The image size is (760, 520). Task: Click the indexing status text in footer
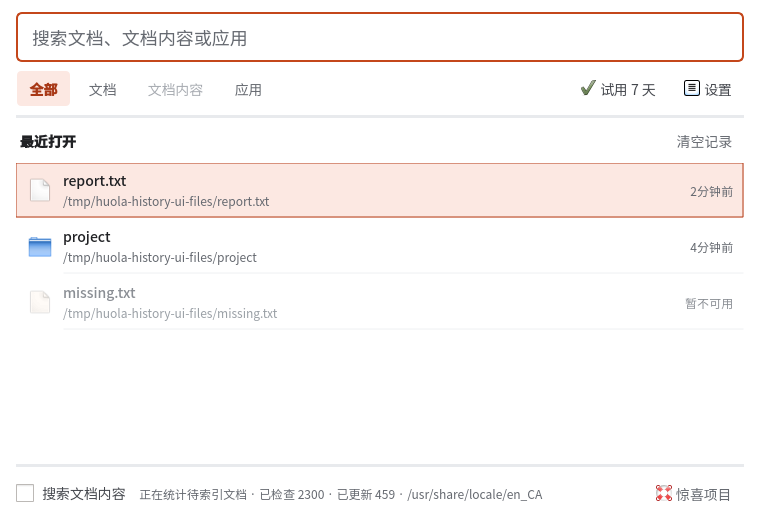pos(341,495)
